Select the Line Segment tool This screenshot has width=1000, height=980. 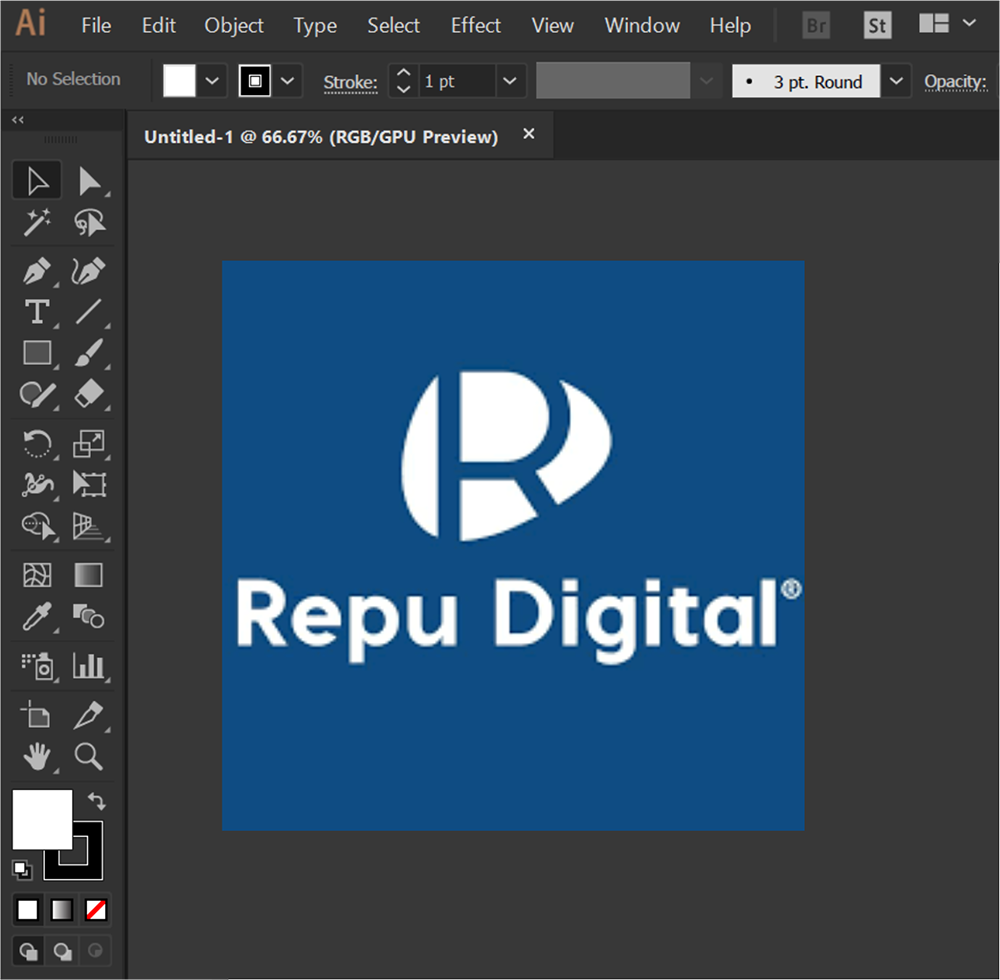pyautogui.click(x=89, y=312)
